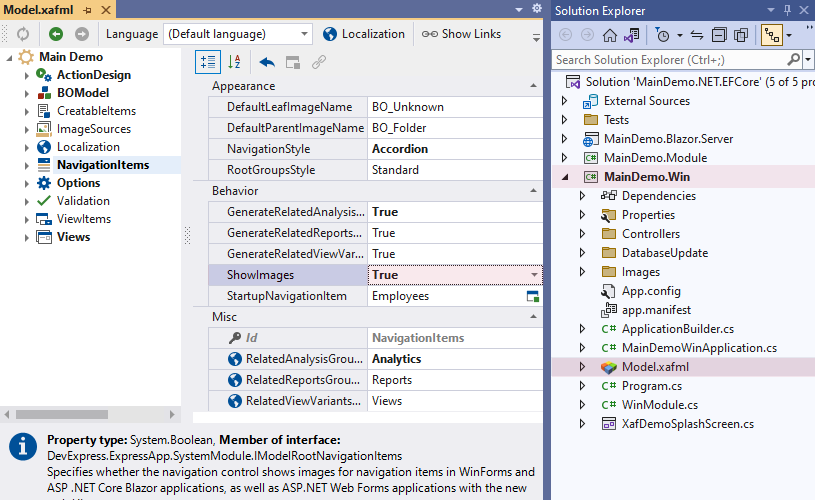The image size is (815, 500).
Task: Click the grayed window navigate icon
Action: point(293,63)
